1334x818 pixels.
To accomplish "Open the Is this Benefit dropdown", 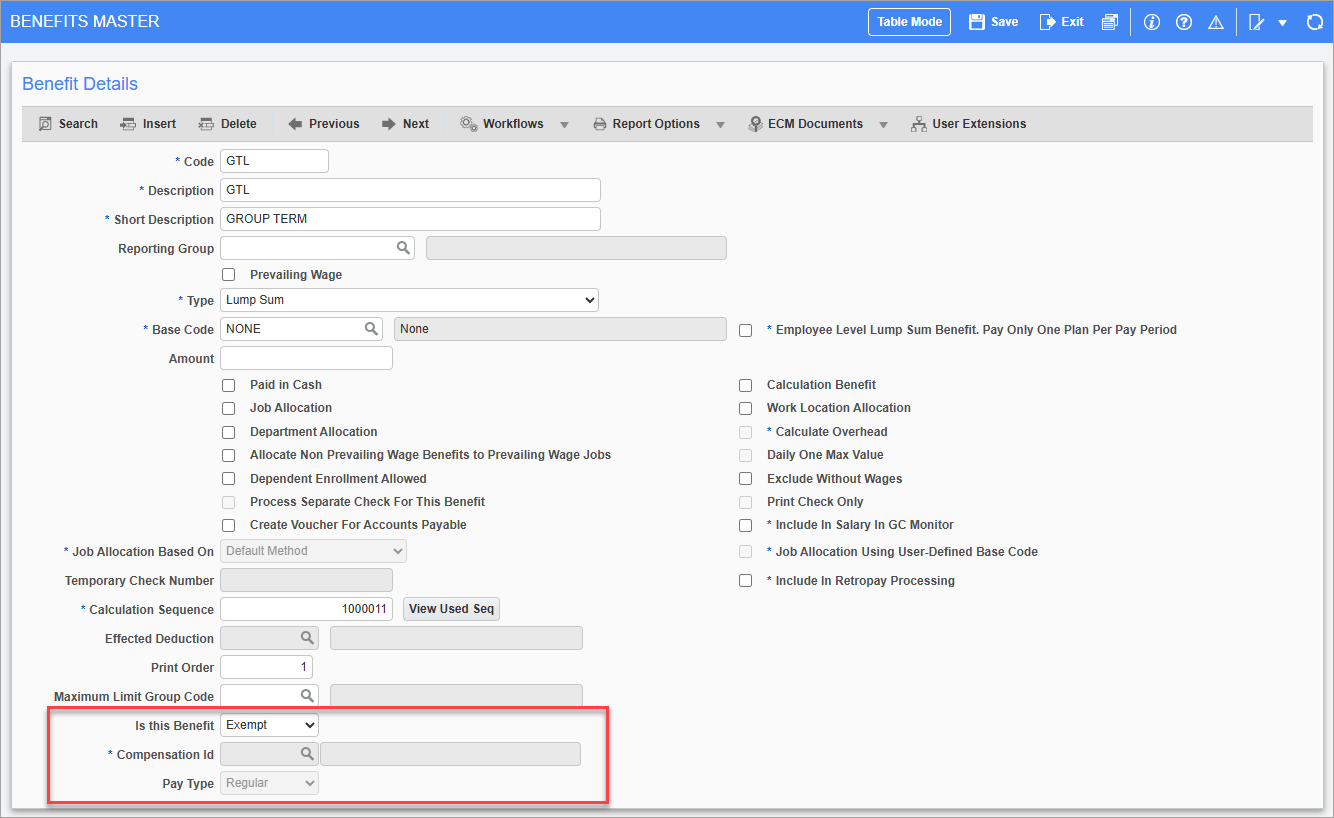I will tap(269, 725).
